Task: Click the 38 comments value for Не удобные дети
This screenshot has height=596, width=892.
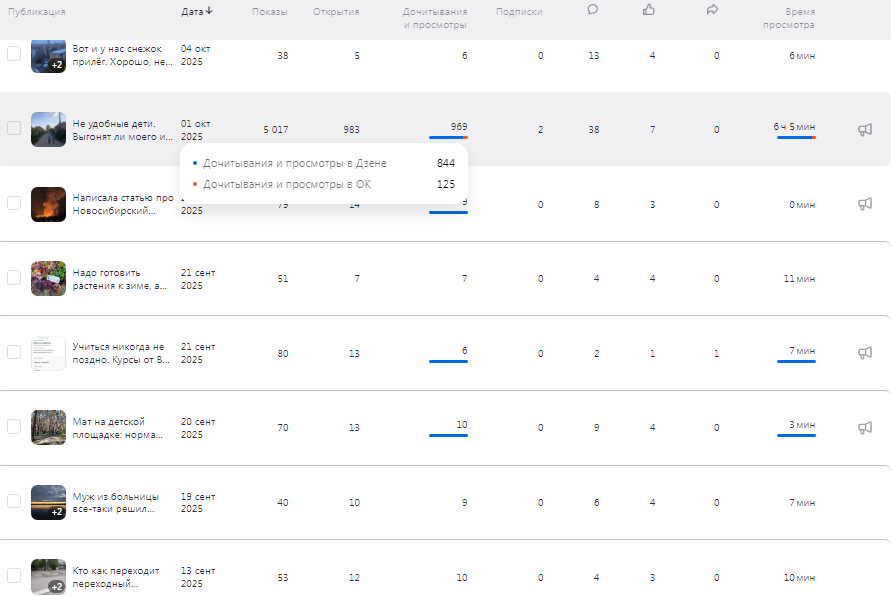Action: tap(594, 130)
